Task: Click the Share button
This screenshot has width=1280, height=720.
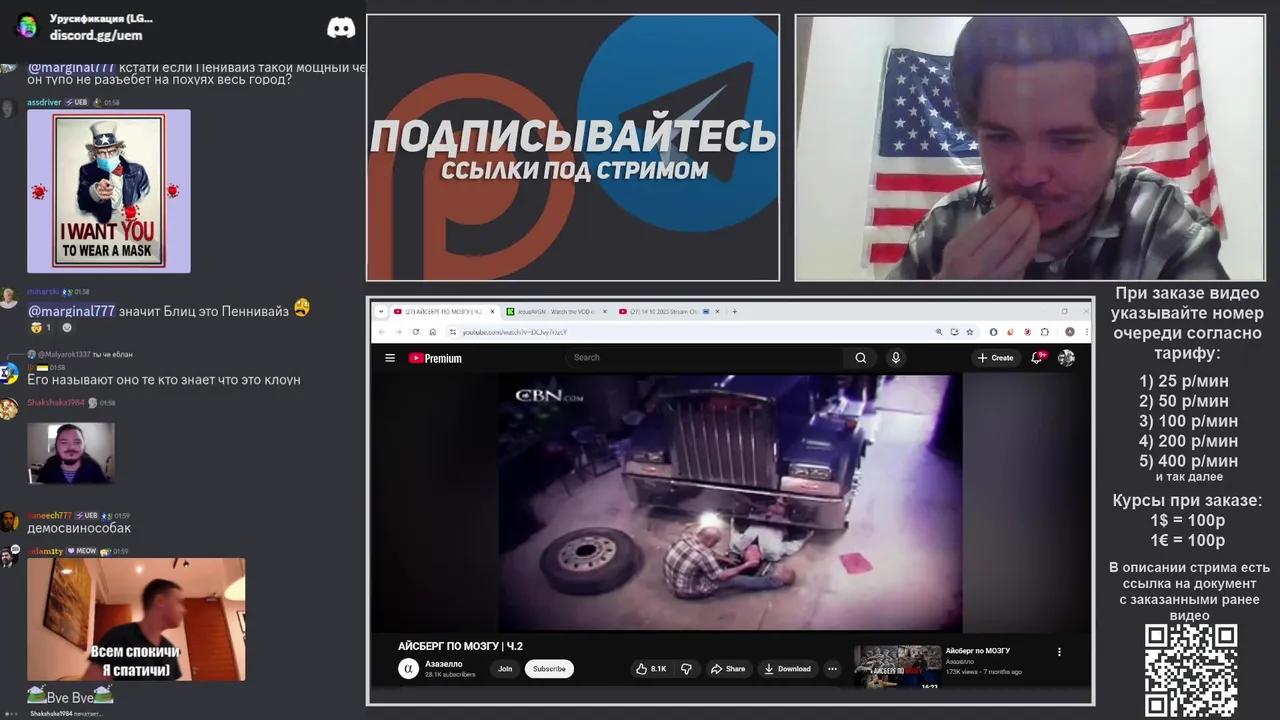Action: coord(728,669)
